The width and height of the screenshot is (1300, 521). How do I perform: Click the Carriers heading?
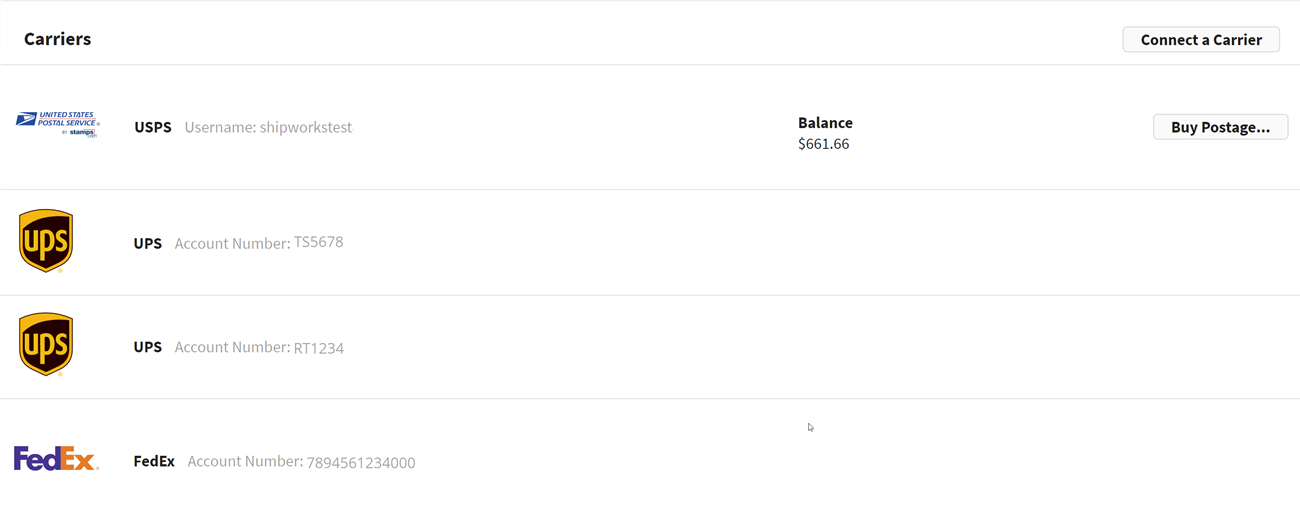57,39
